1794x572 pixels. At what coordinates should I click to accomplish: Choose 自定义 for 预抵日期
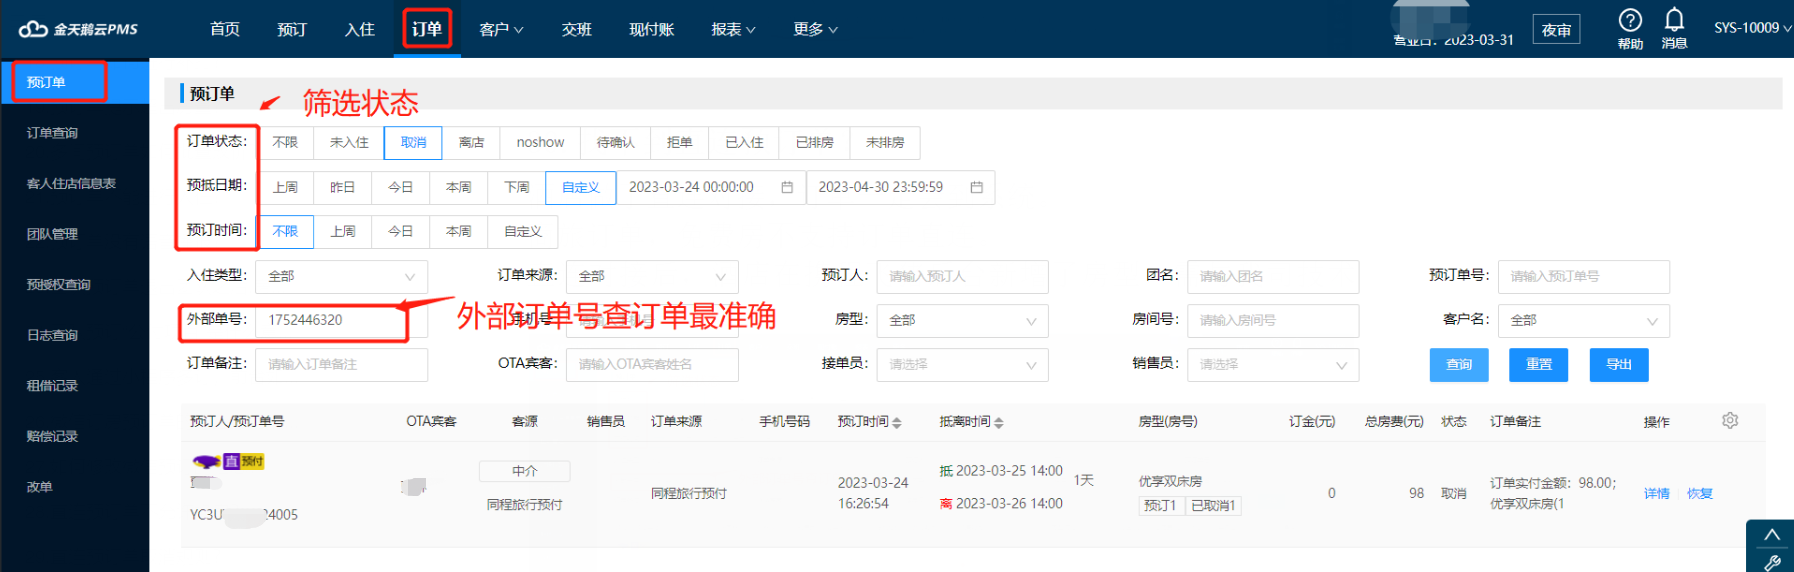point(580,187)
